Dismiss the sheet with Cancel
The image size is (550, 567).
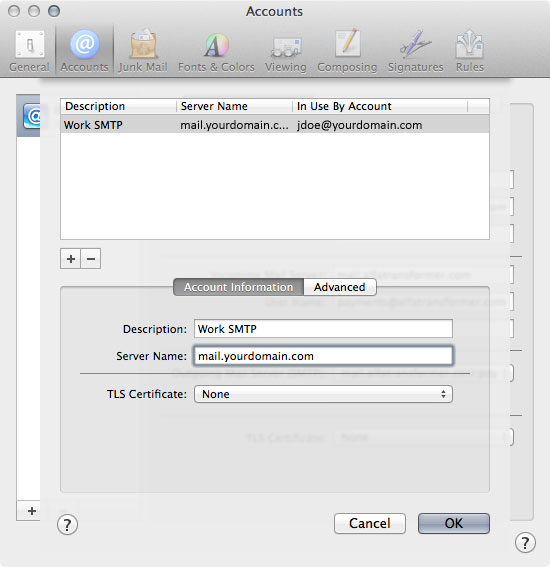pos(370,523)
